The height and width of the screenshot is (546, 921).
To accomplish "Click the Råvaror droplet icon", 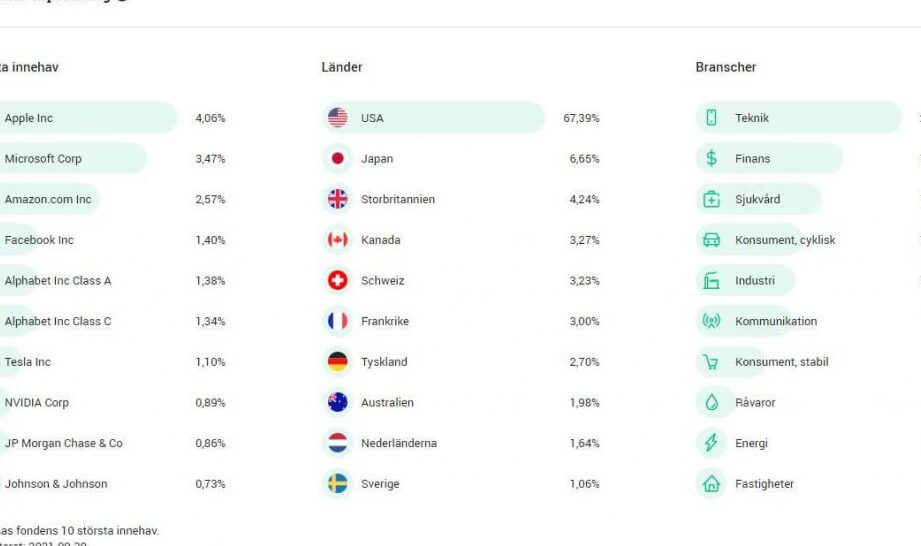I will tap(711, 402).
